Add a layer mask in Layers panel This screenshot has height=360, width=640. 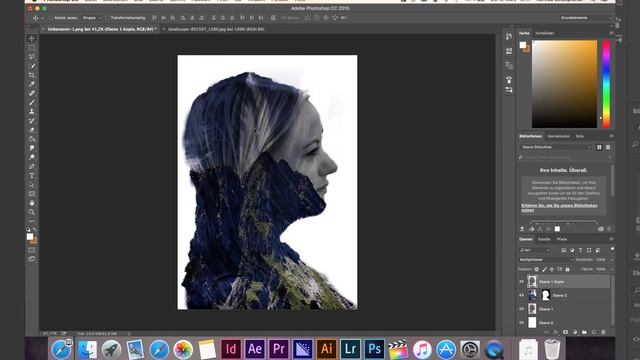click(565, 332)
